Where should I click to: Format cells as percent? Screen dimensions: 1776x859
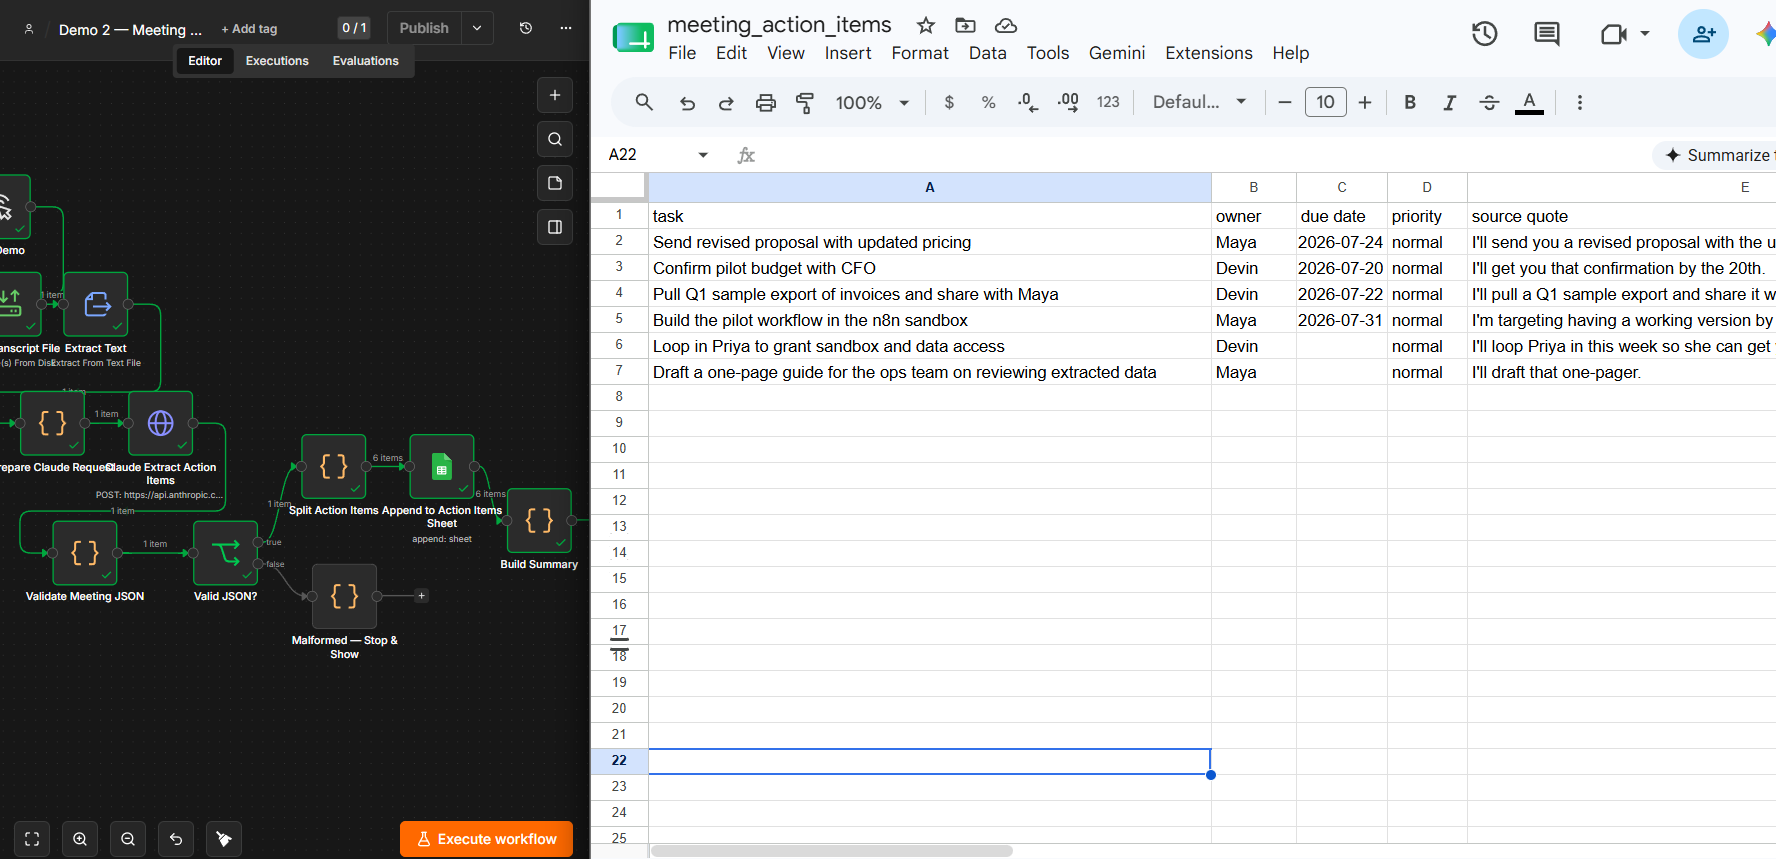pos(988,102)
